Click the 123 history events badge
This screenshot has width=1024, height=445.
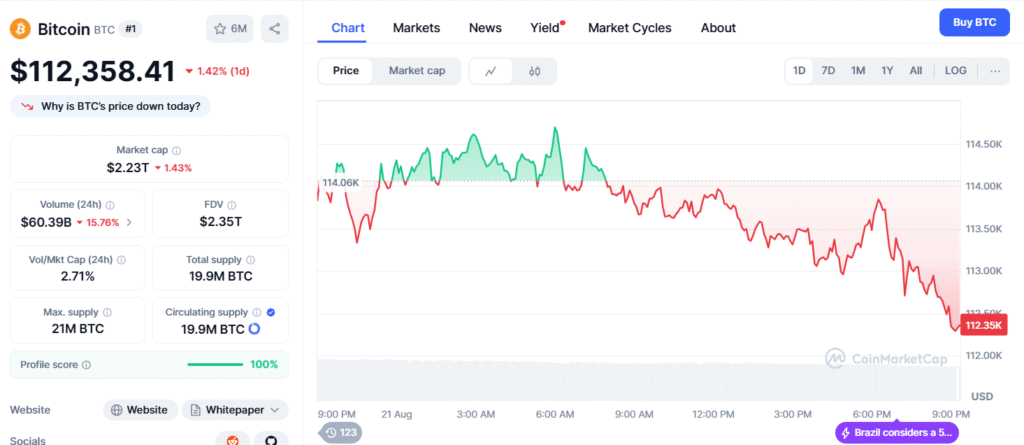pyautogui.click(x=340, y=433)
